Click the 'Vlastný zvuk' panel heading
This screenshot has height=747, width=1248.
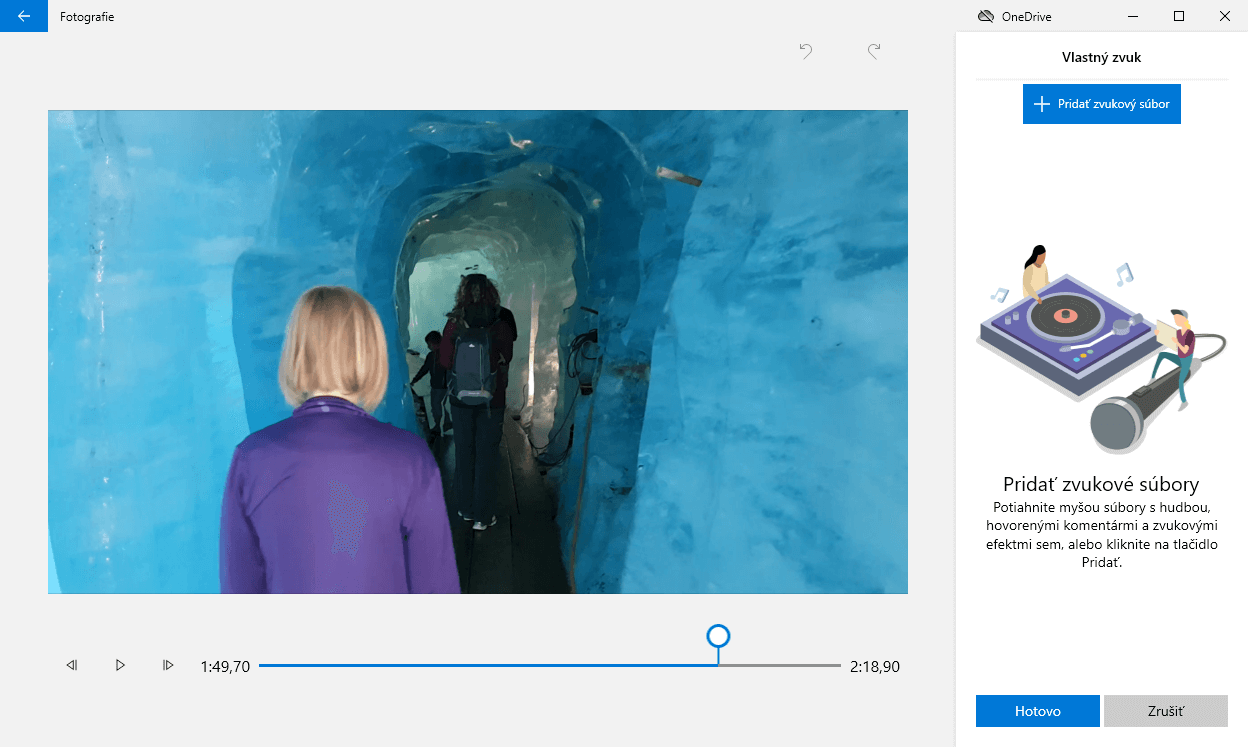(1101, 57)
